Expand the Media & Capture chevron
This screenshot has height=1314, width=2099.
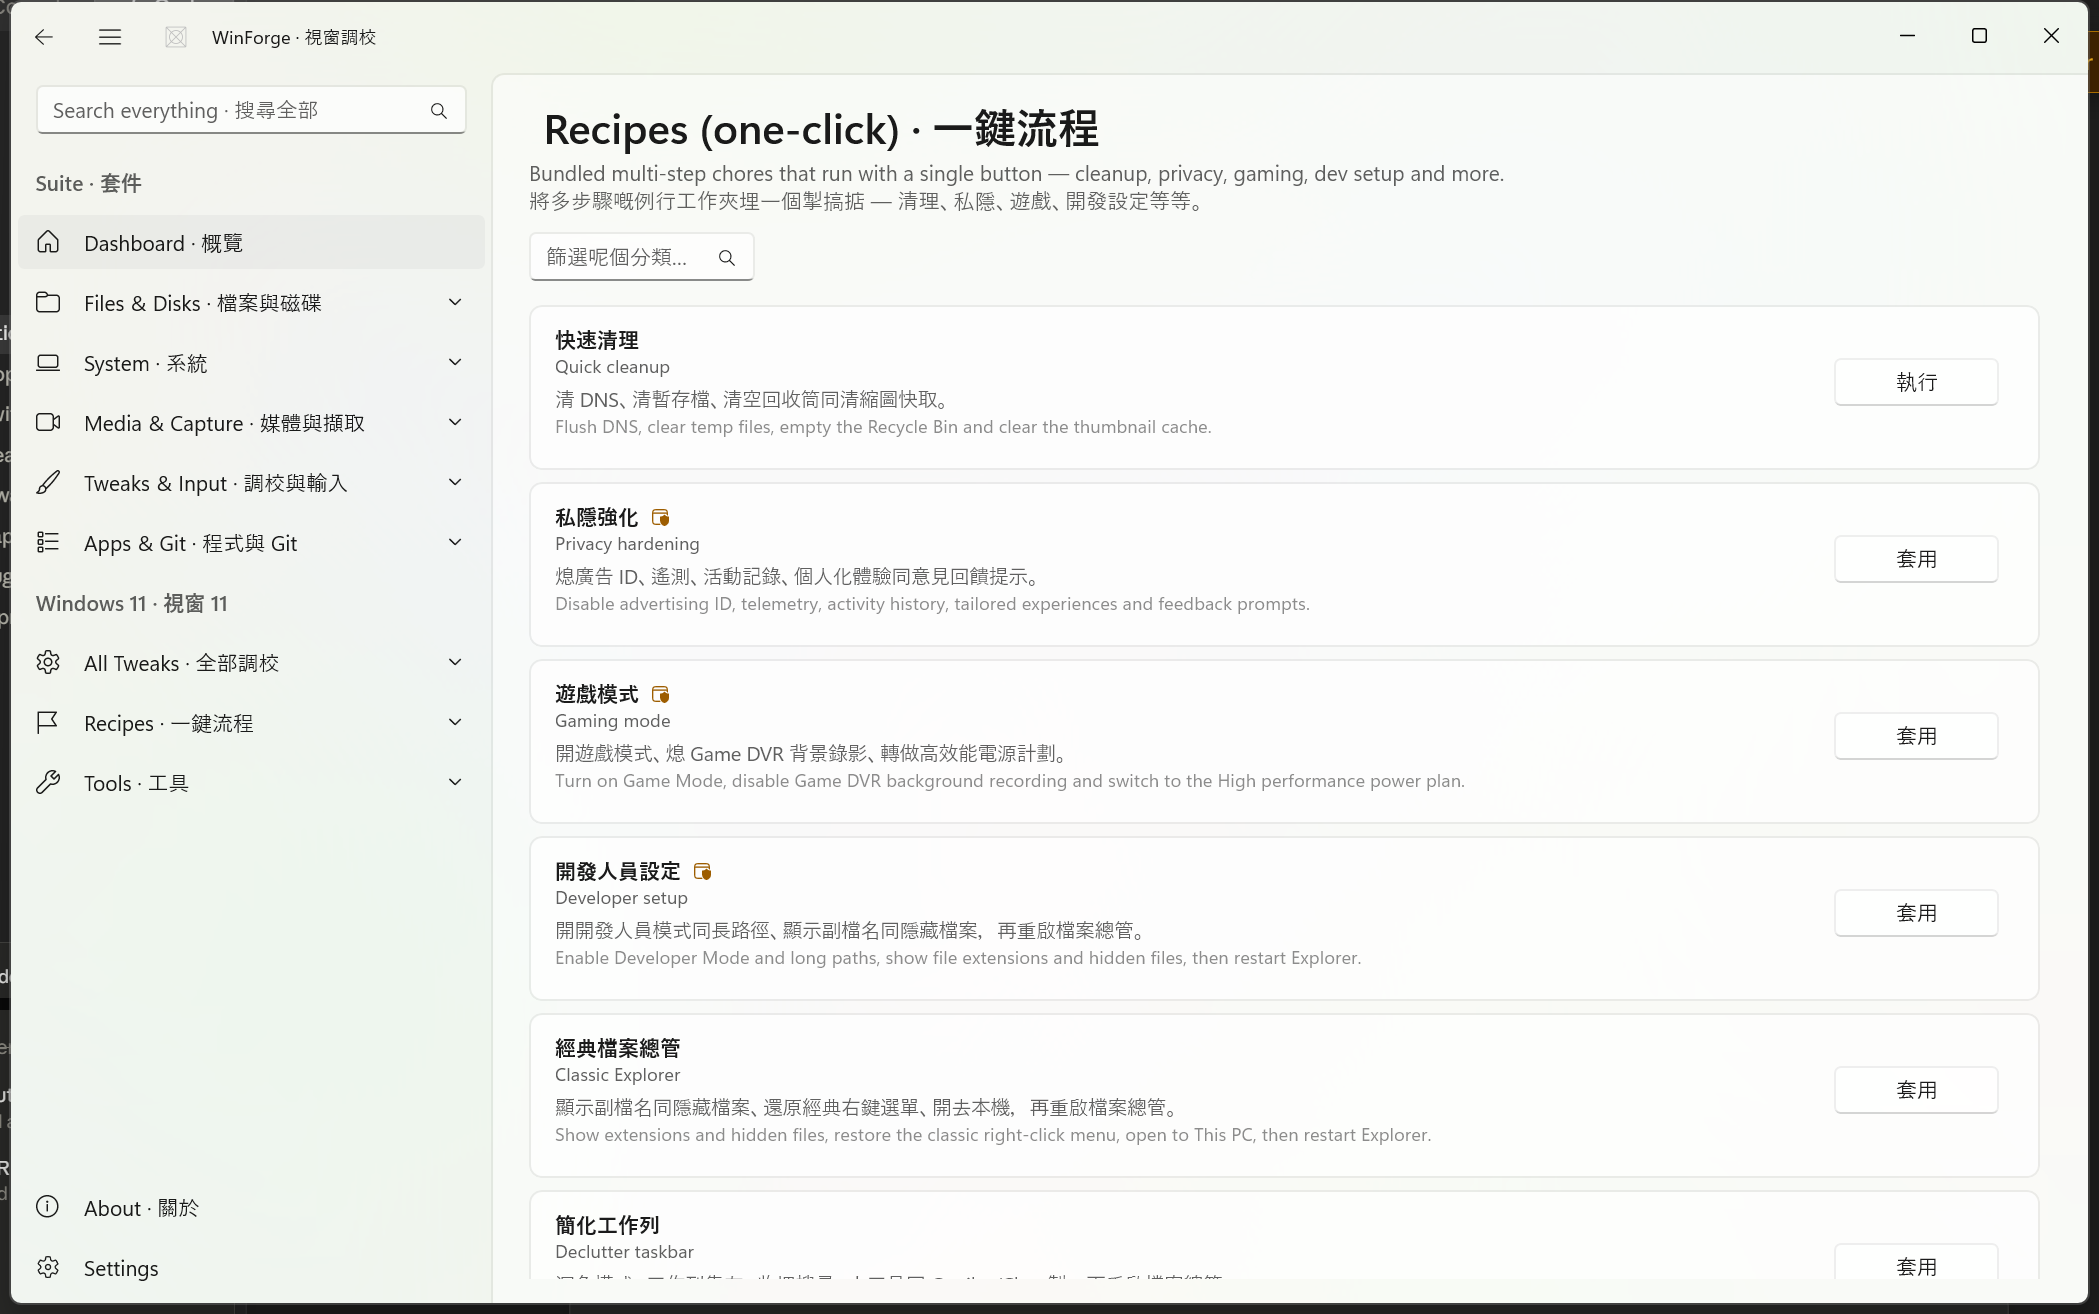[455, 422]
